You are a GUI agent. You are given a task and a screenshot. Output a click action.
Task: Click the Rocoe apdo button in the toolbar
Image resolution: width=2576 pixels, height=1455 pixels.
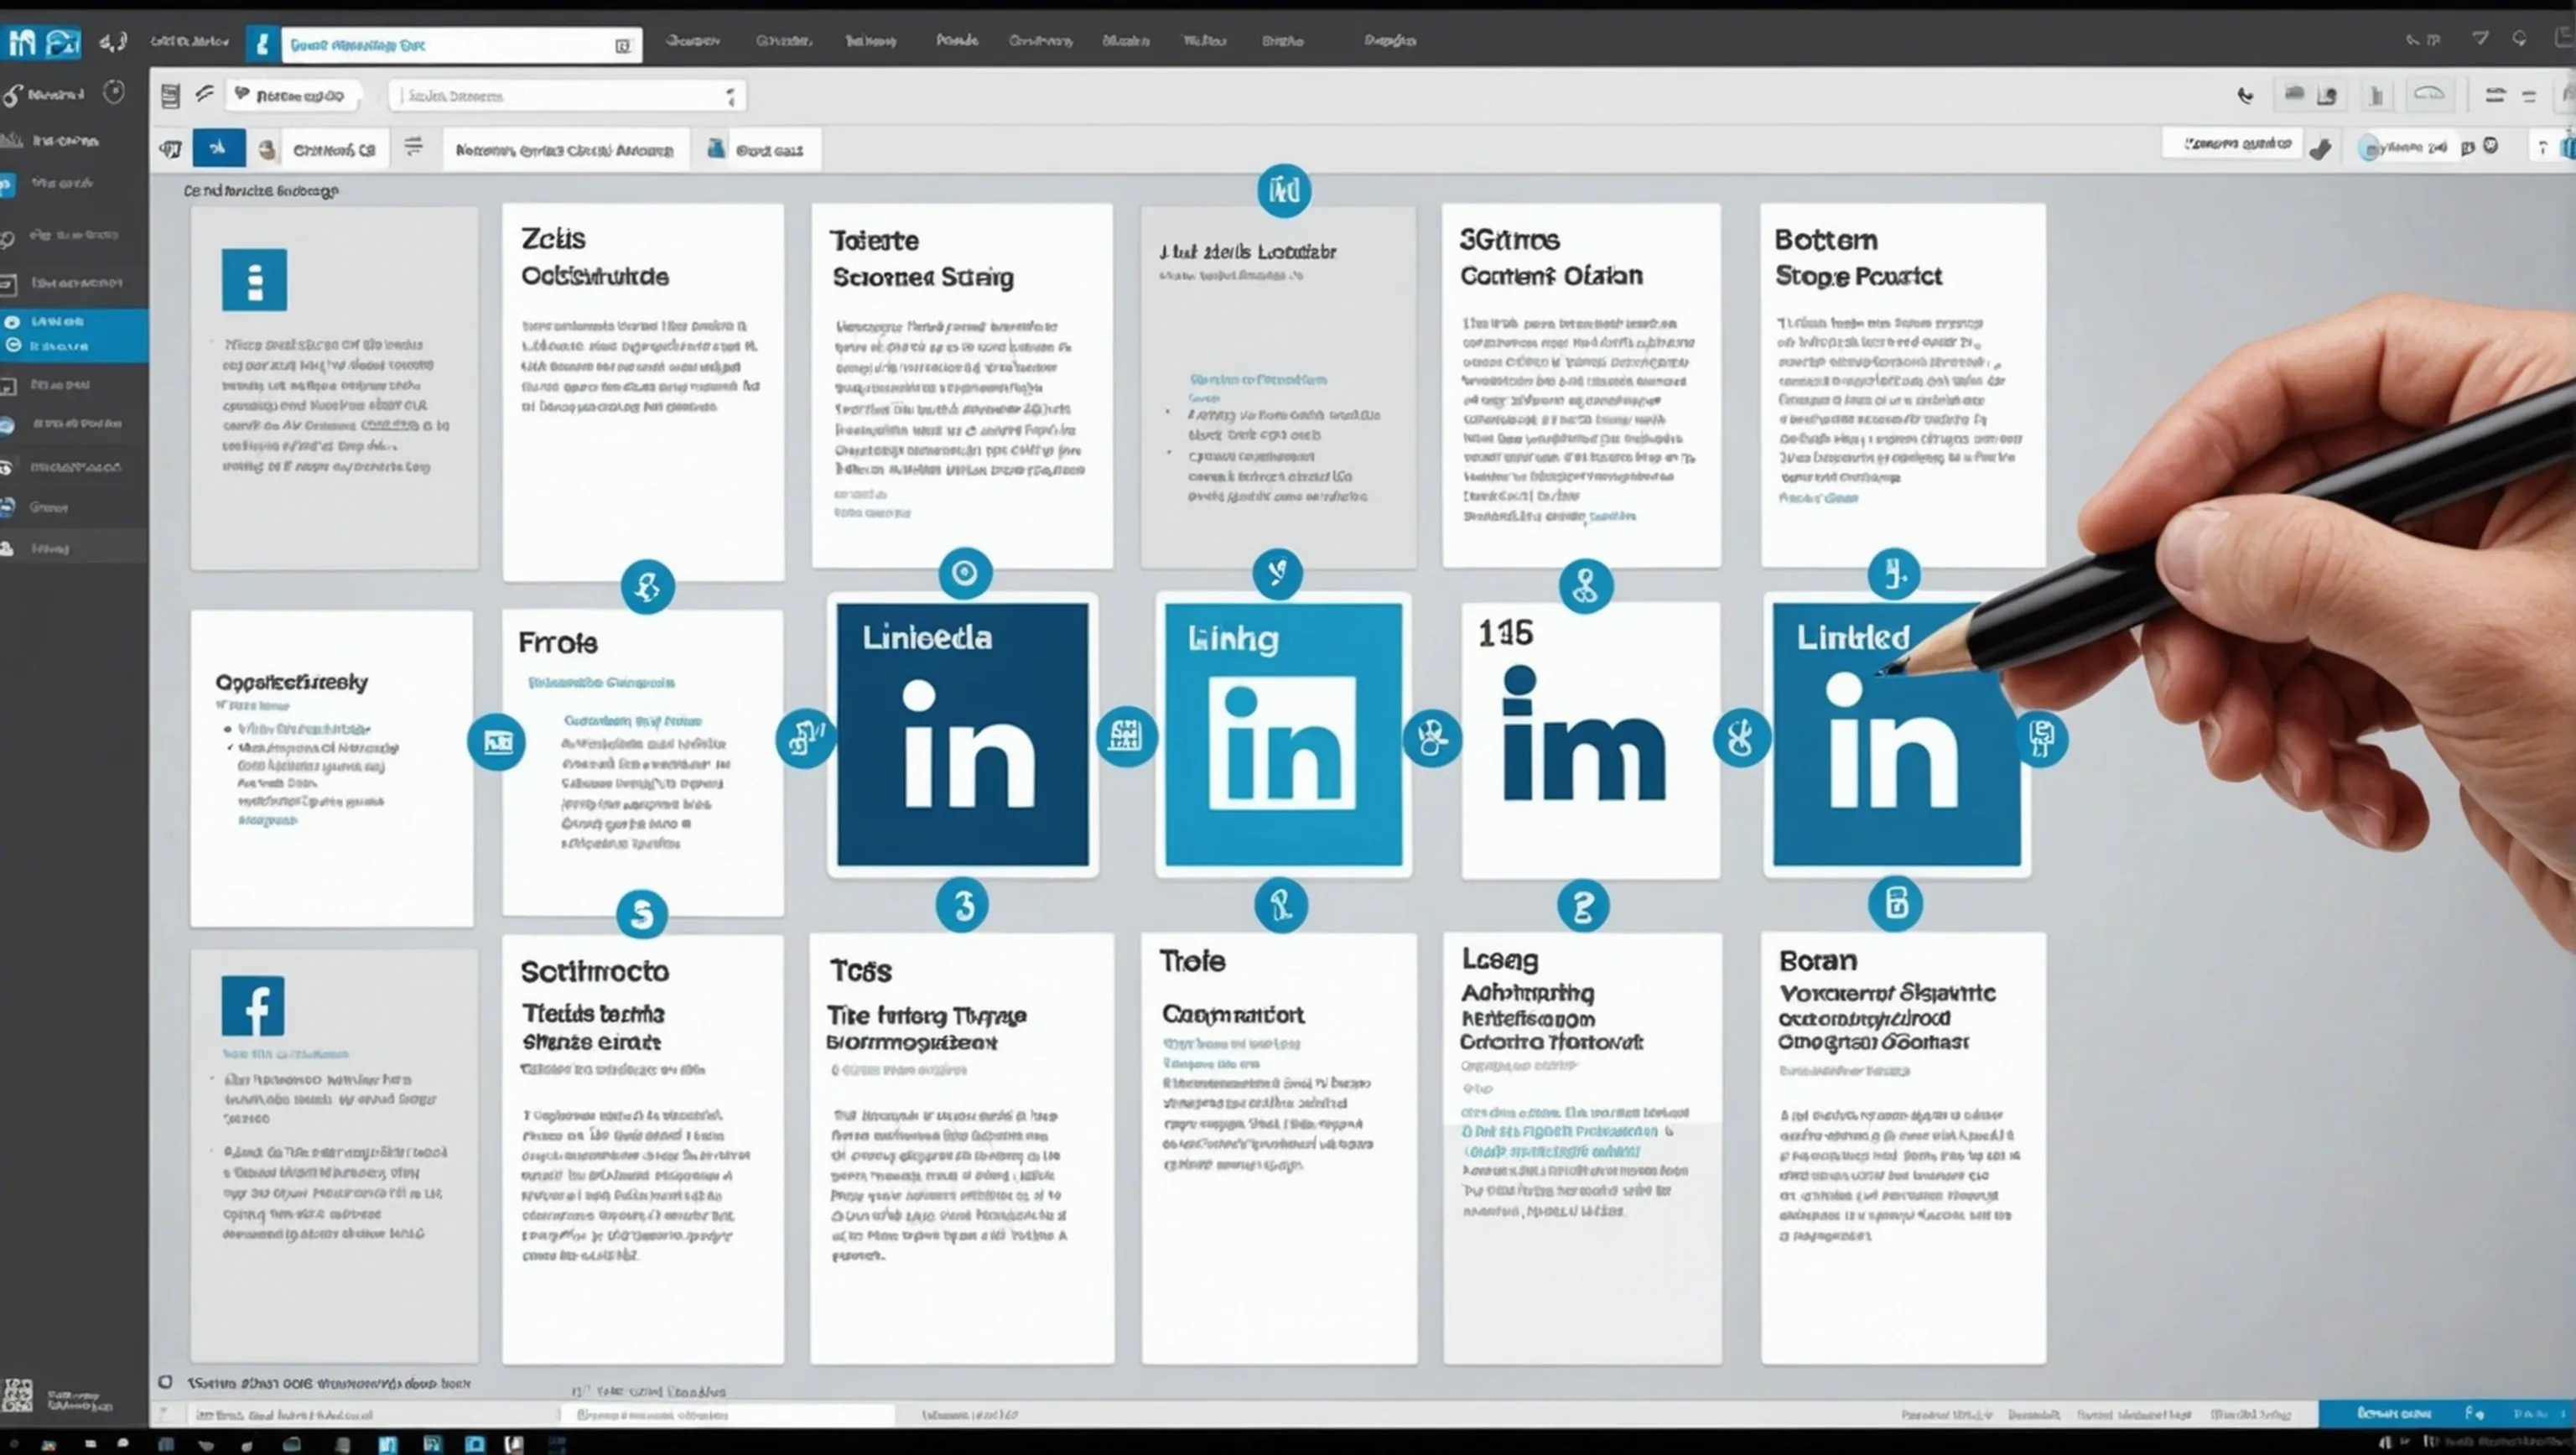[291, 96]
